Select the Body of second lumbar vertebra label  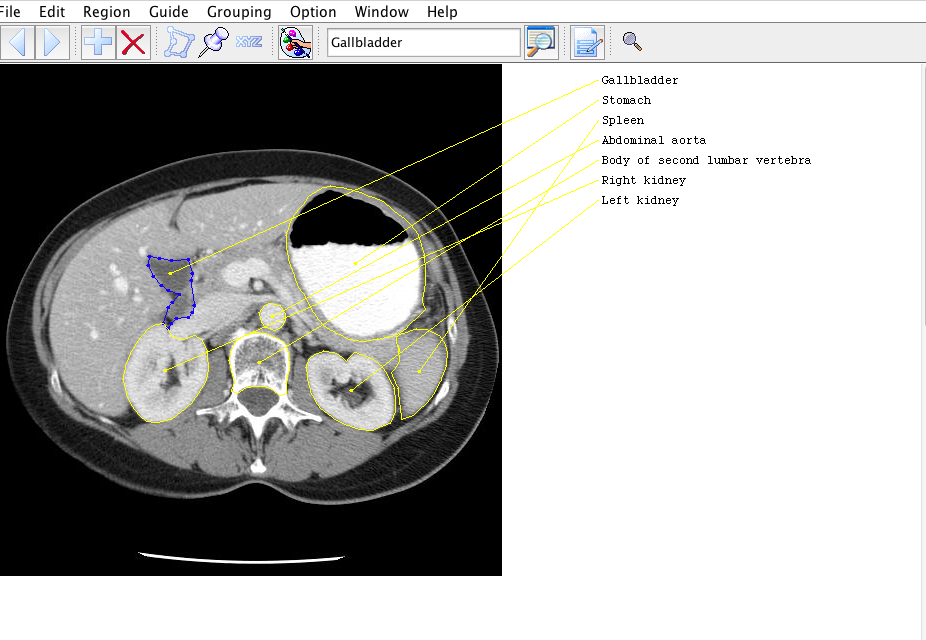point(706,161)
